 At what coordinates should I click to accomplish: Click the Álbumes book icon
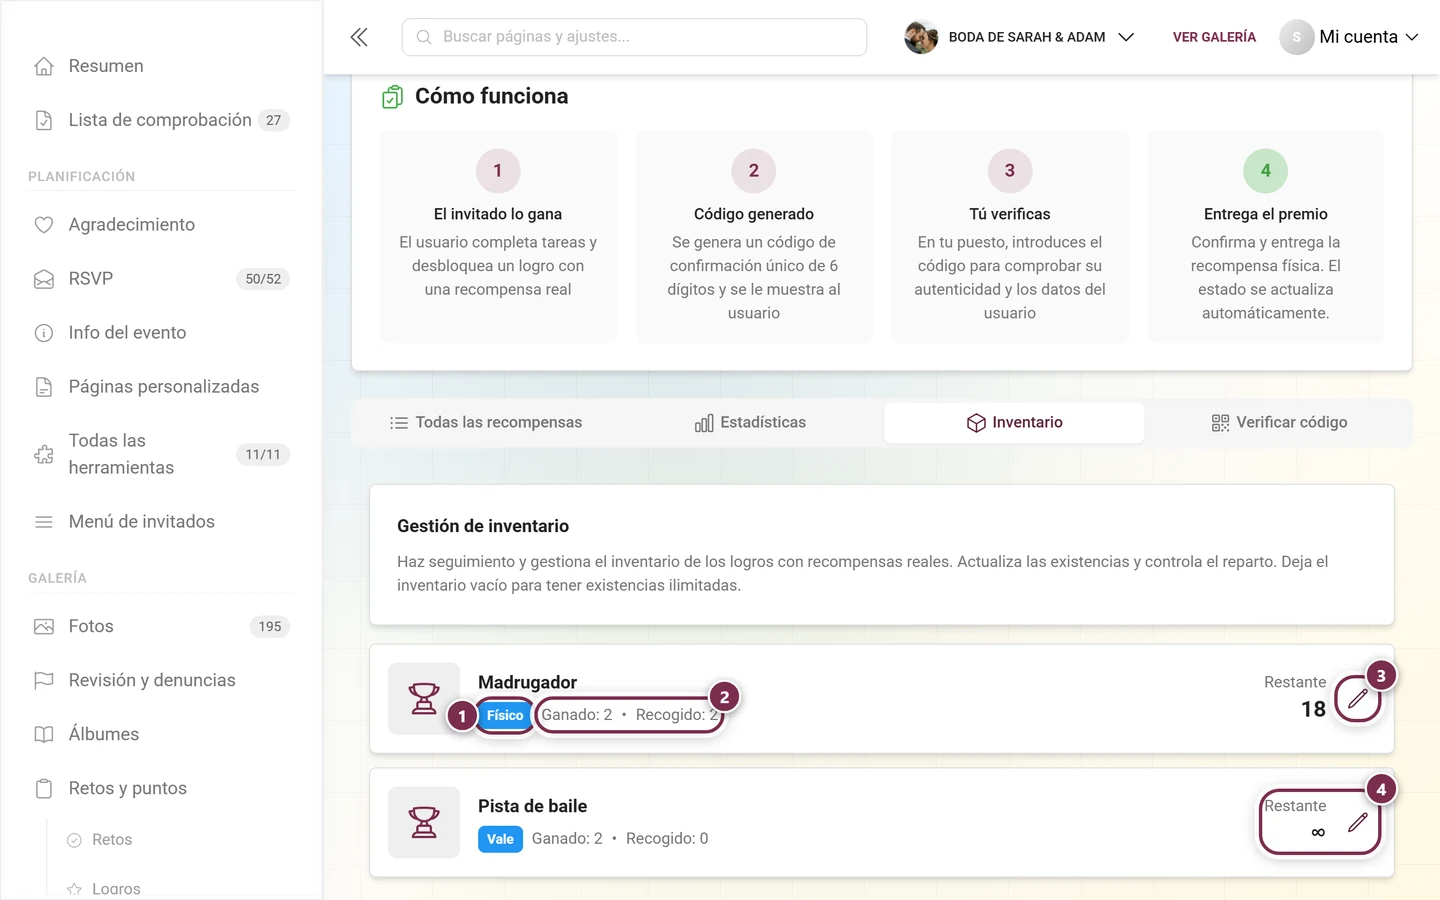pos(44,735)
